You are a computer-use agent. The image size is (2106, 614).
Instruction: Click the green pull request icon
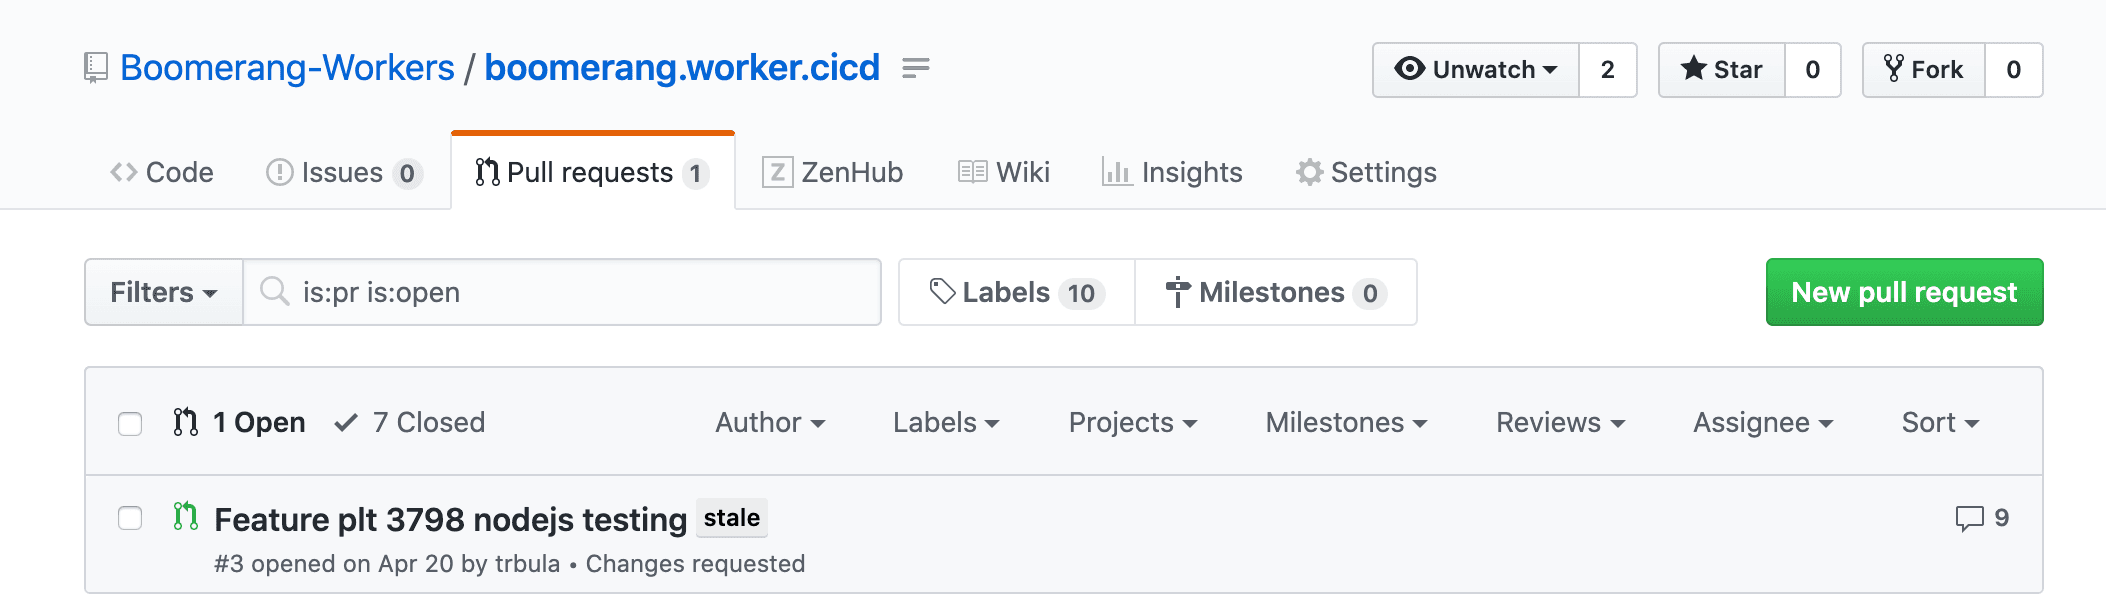click(185, 516)
